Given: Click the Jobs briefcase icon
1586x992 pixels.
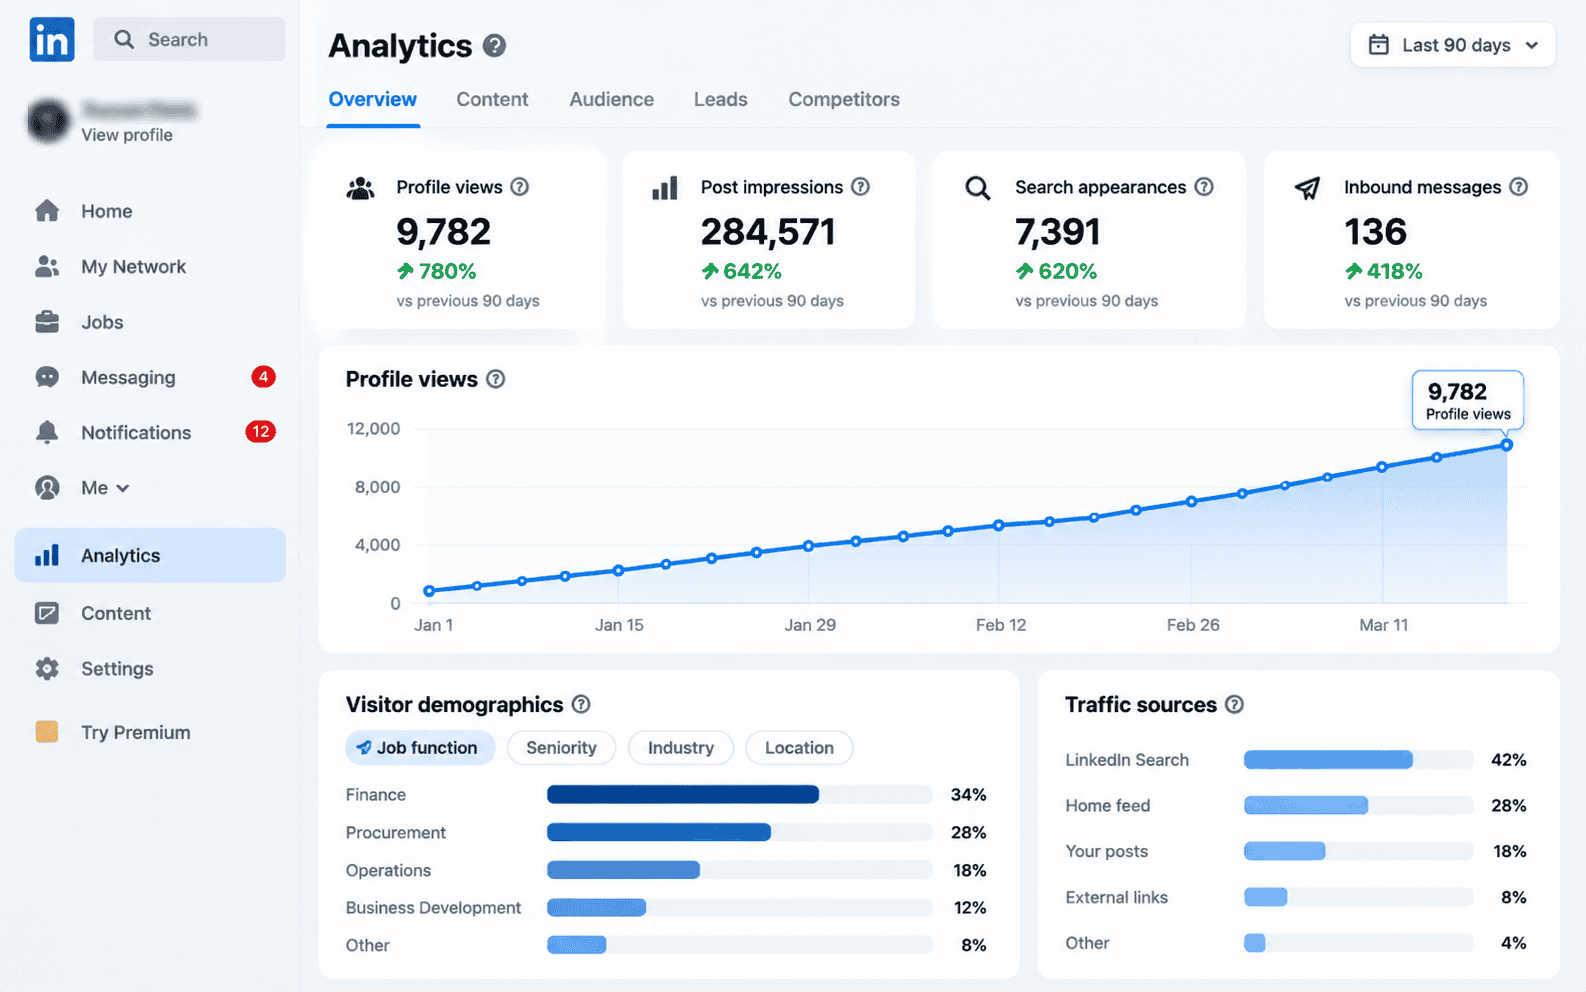Looking at the screenshot, I should (x=47, y=322).
